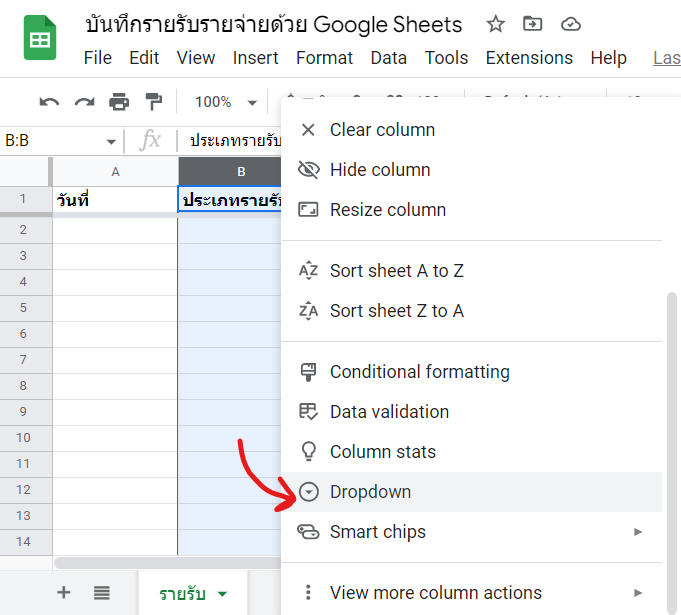
Task: Print the spreadsheet
Action: click(119, 102)
